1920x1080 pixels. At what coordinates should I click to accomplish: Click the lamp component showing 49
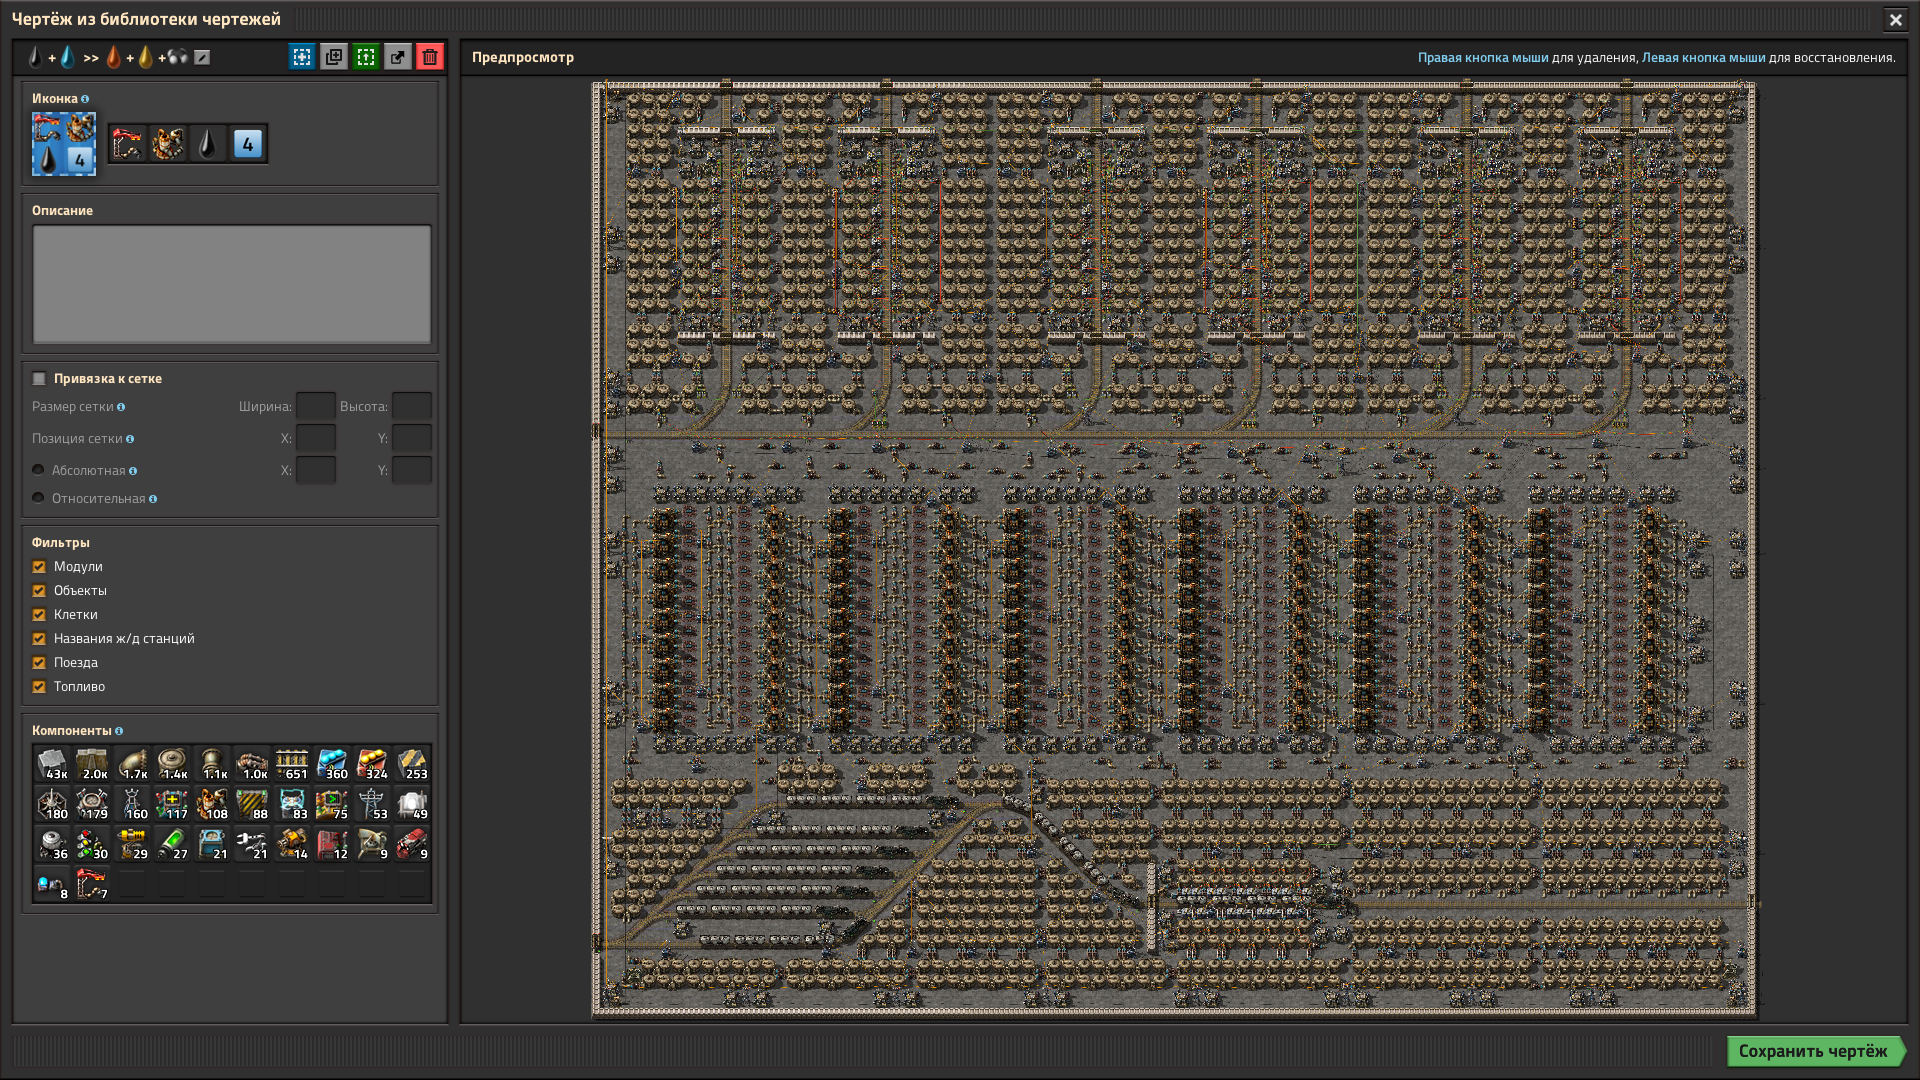412,804
